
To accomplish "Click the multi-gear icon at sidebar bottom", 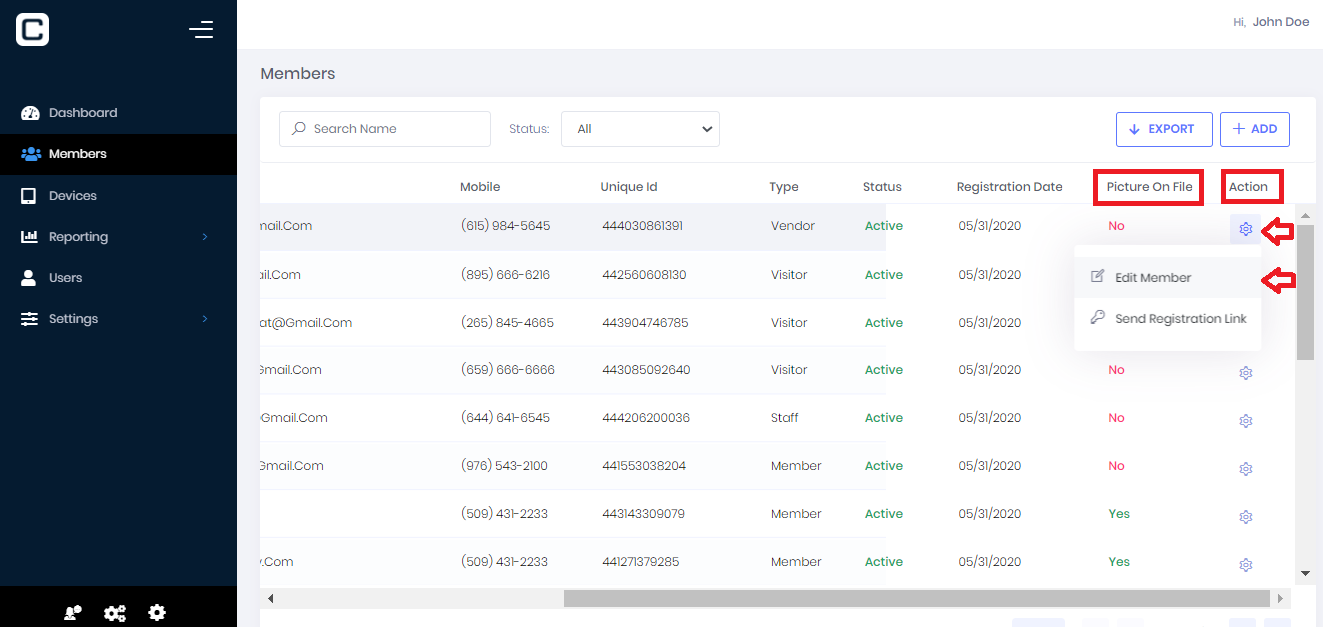I will (115, 613).
